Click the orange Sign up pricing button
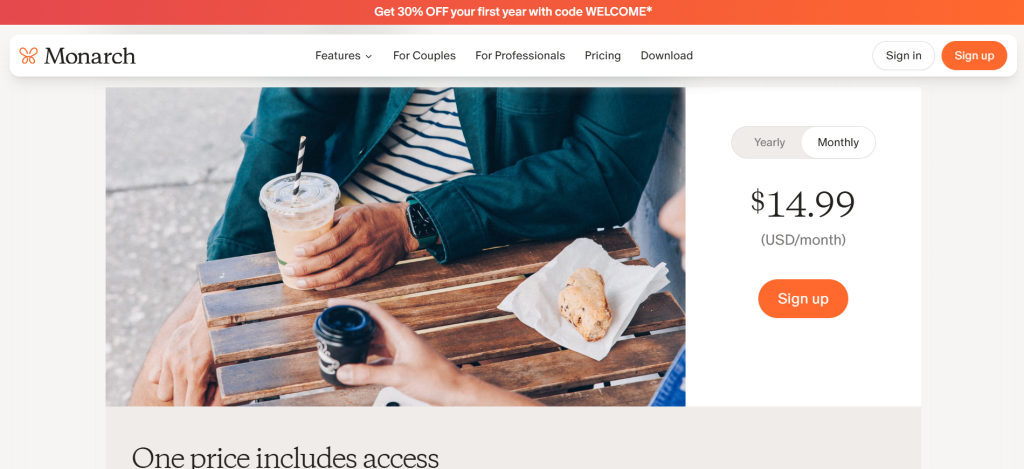 [803, 299]
